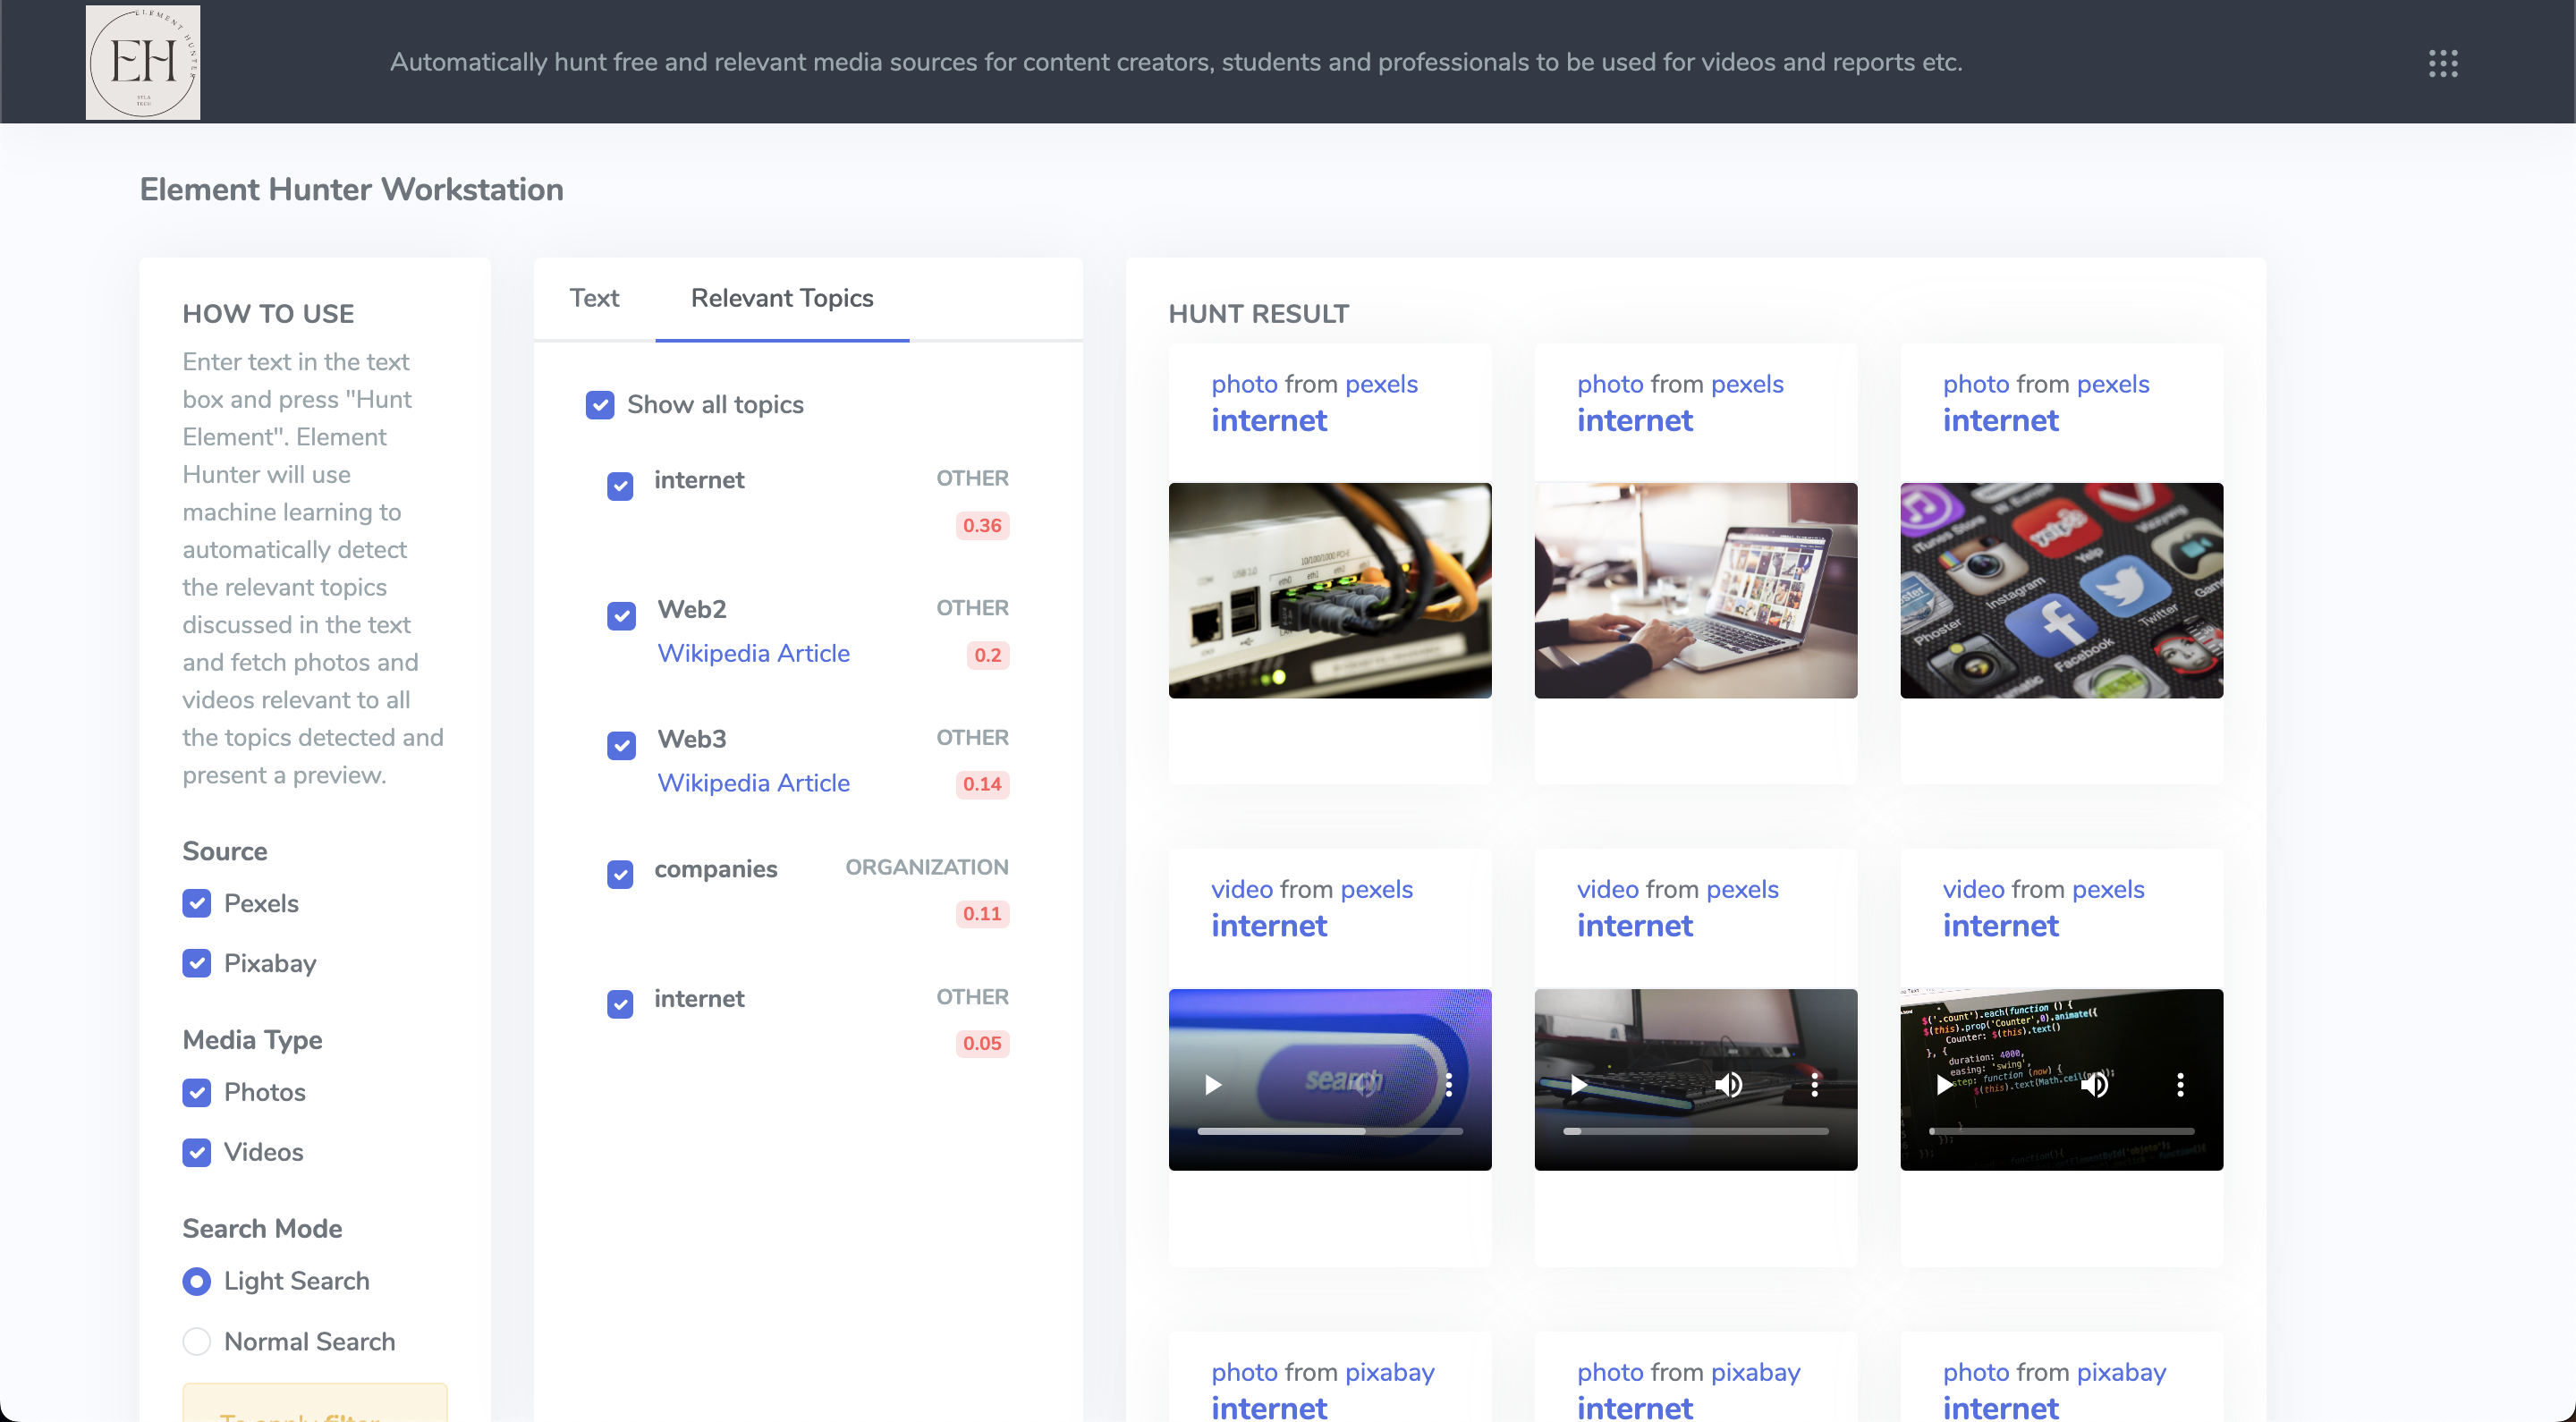This screenshot has width=2576, height=1422.
Task: Switch to the Text tab
Action: 594,298
